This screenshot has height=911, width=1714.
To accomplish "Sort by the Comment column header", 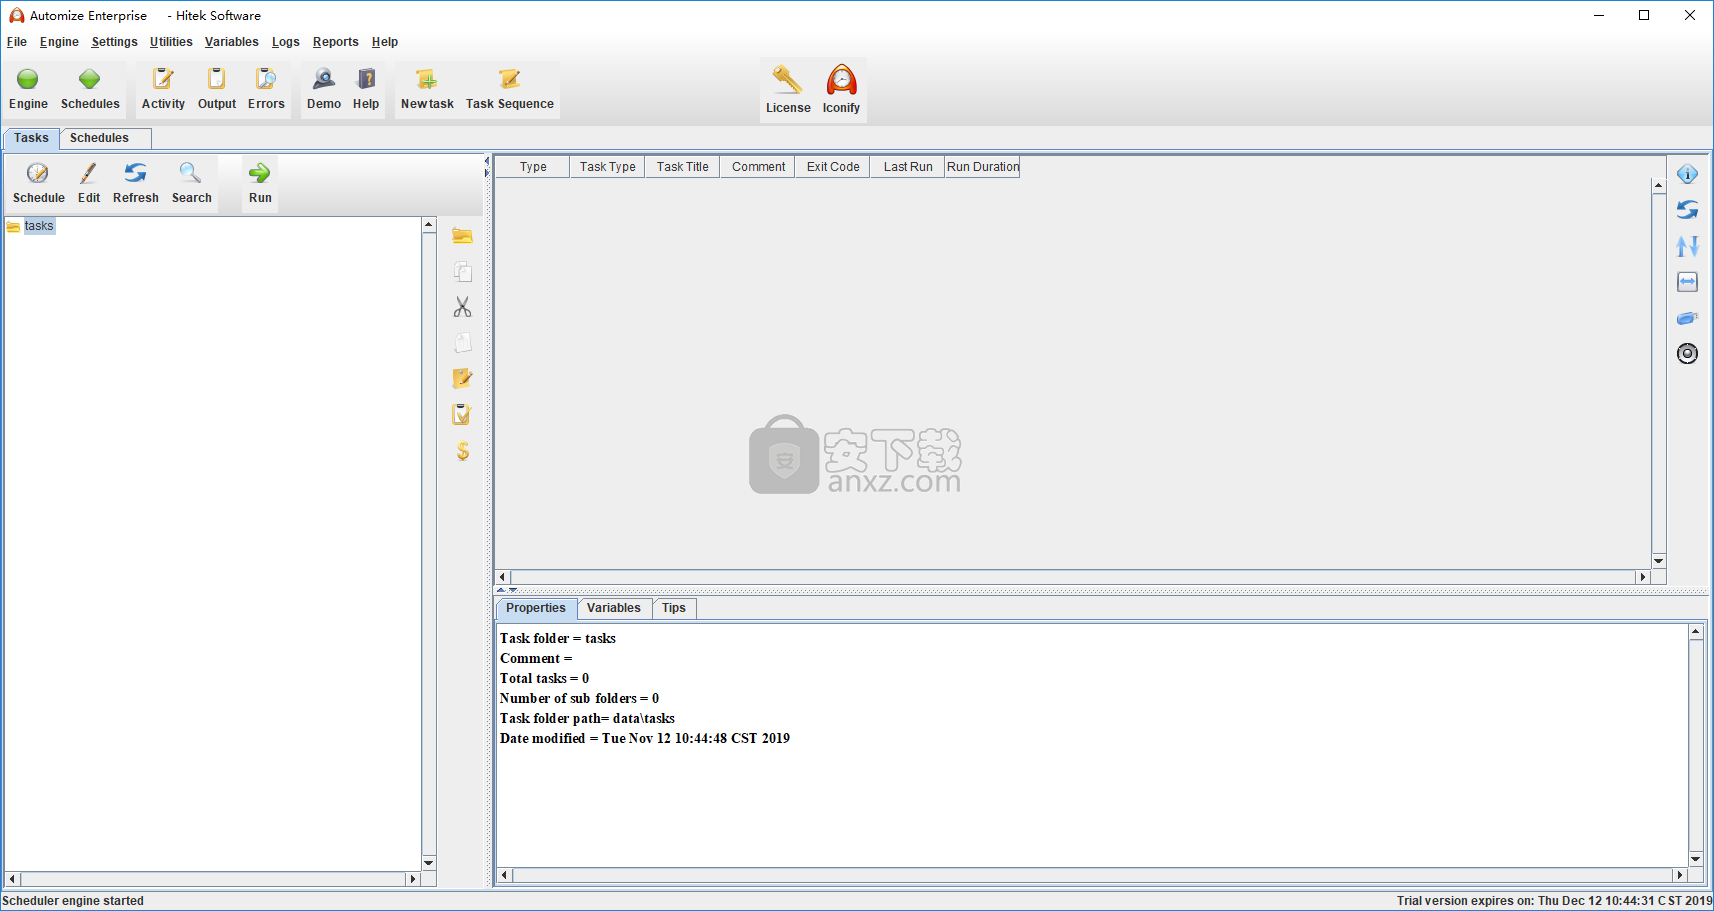I will (758, 167).
